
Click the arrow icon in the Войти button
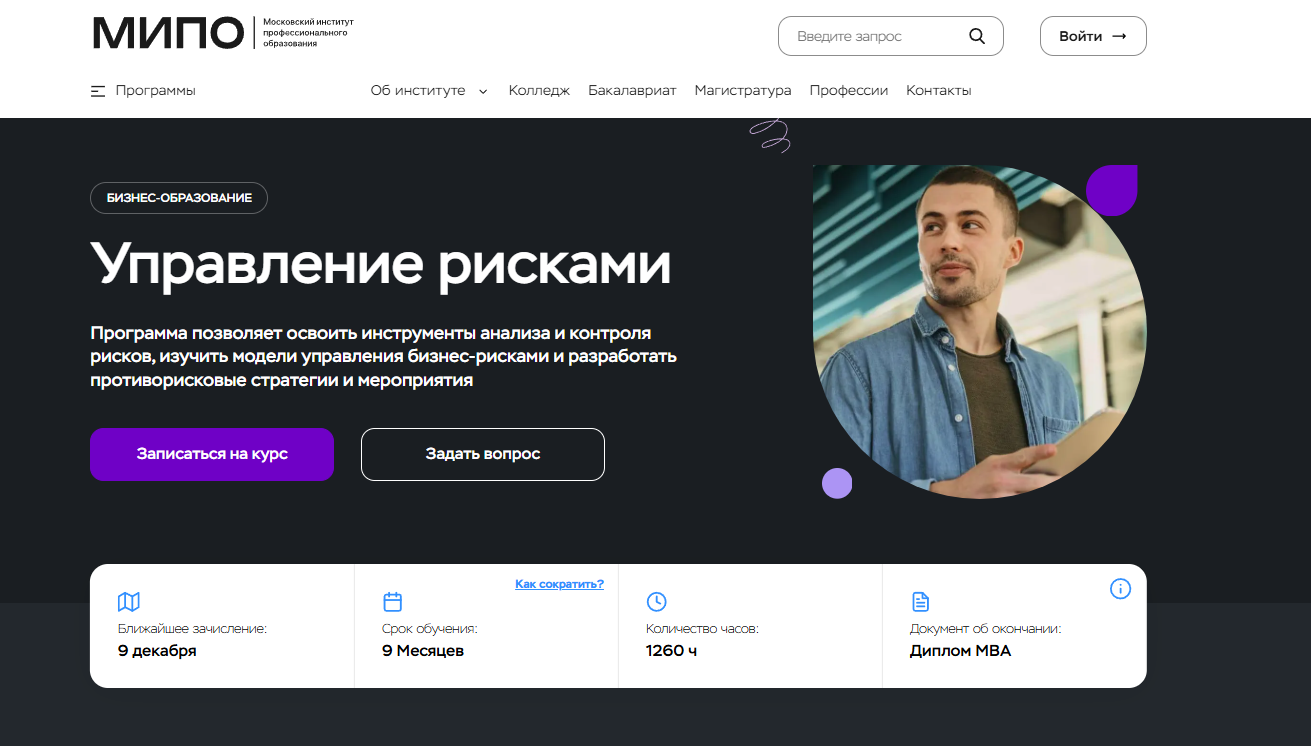(x=1119, y=36)
